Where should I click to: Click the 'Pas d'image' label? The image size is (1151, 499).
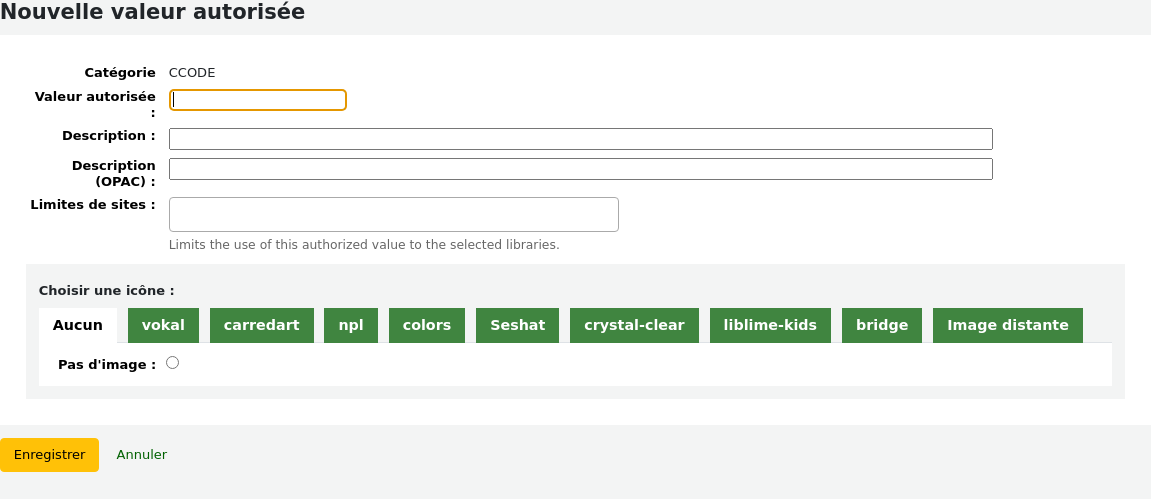pos(107,365)
